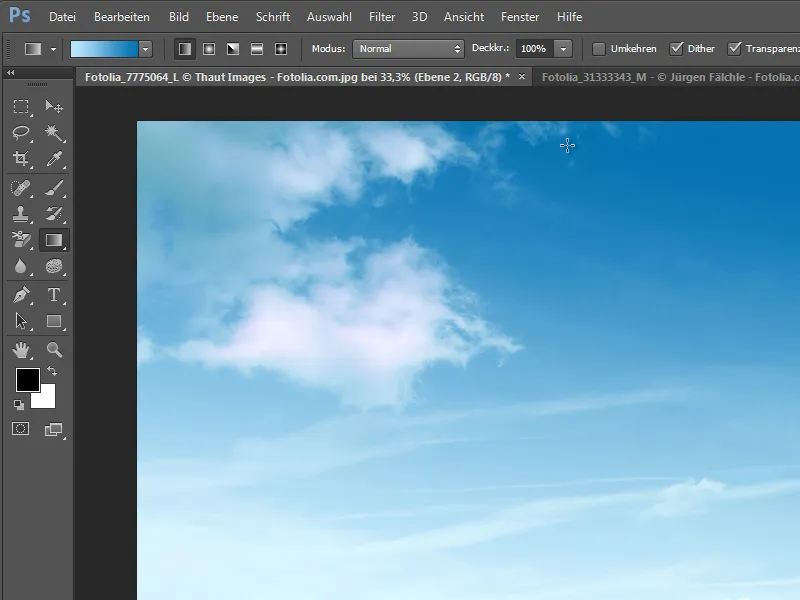Select the Rectangular Marquee tool
Image resolution: width=800 pixels, height=600 pixels.
click(21, 106)
